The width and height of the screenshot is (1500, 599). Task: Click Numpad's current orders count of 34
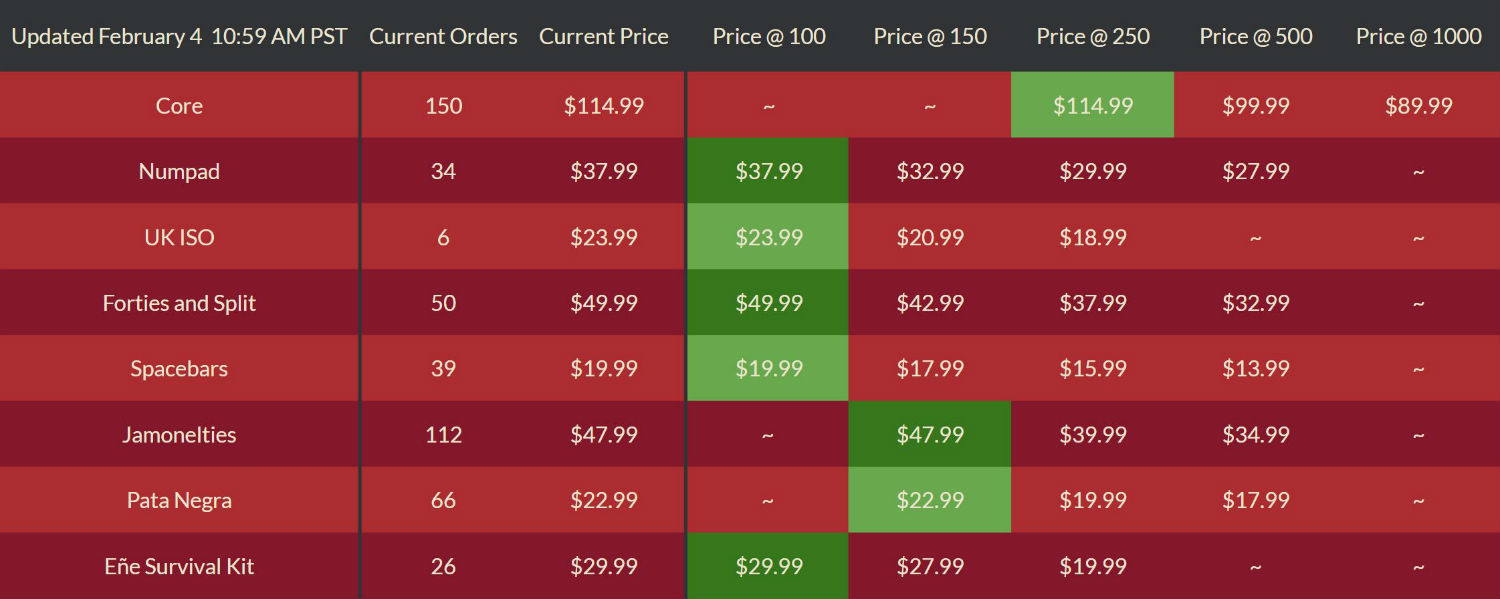pyautogui.click(x=443, y=172)
